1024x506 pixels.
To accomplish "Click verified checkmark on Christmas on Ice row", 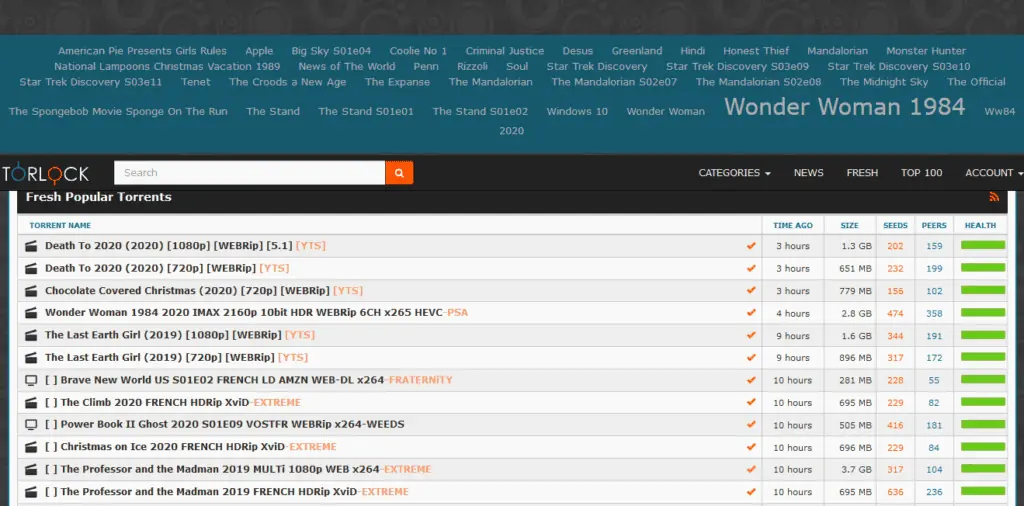I will tap(751, 447).
